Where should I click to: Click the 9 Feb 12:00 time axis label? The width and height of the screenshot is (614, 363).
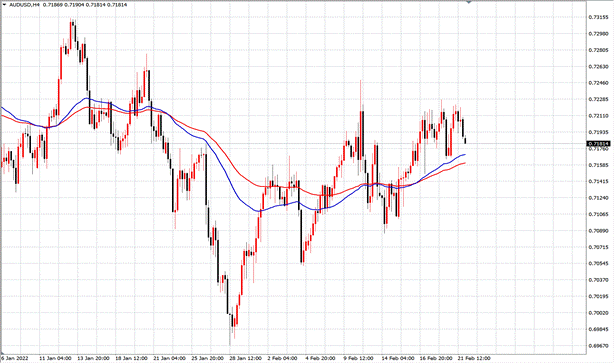[358, 358]
